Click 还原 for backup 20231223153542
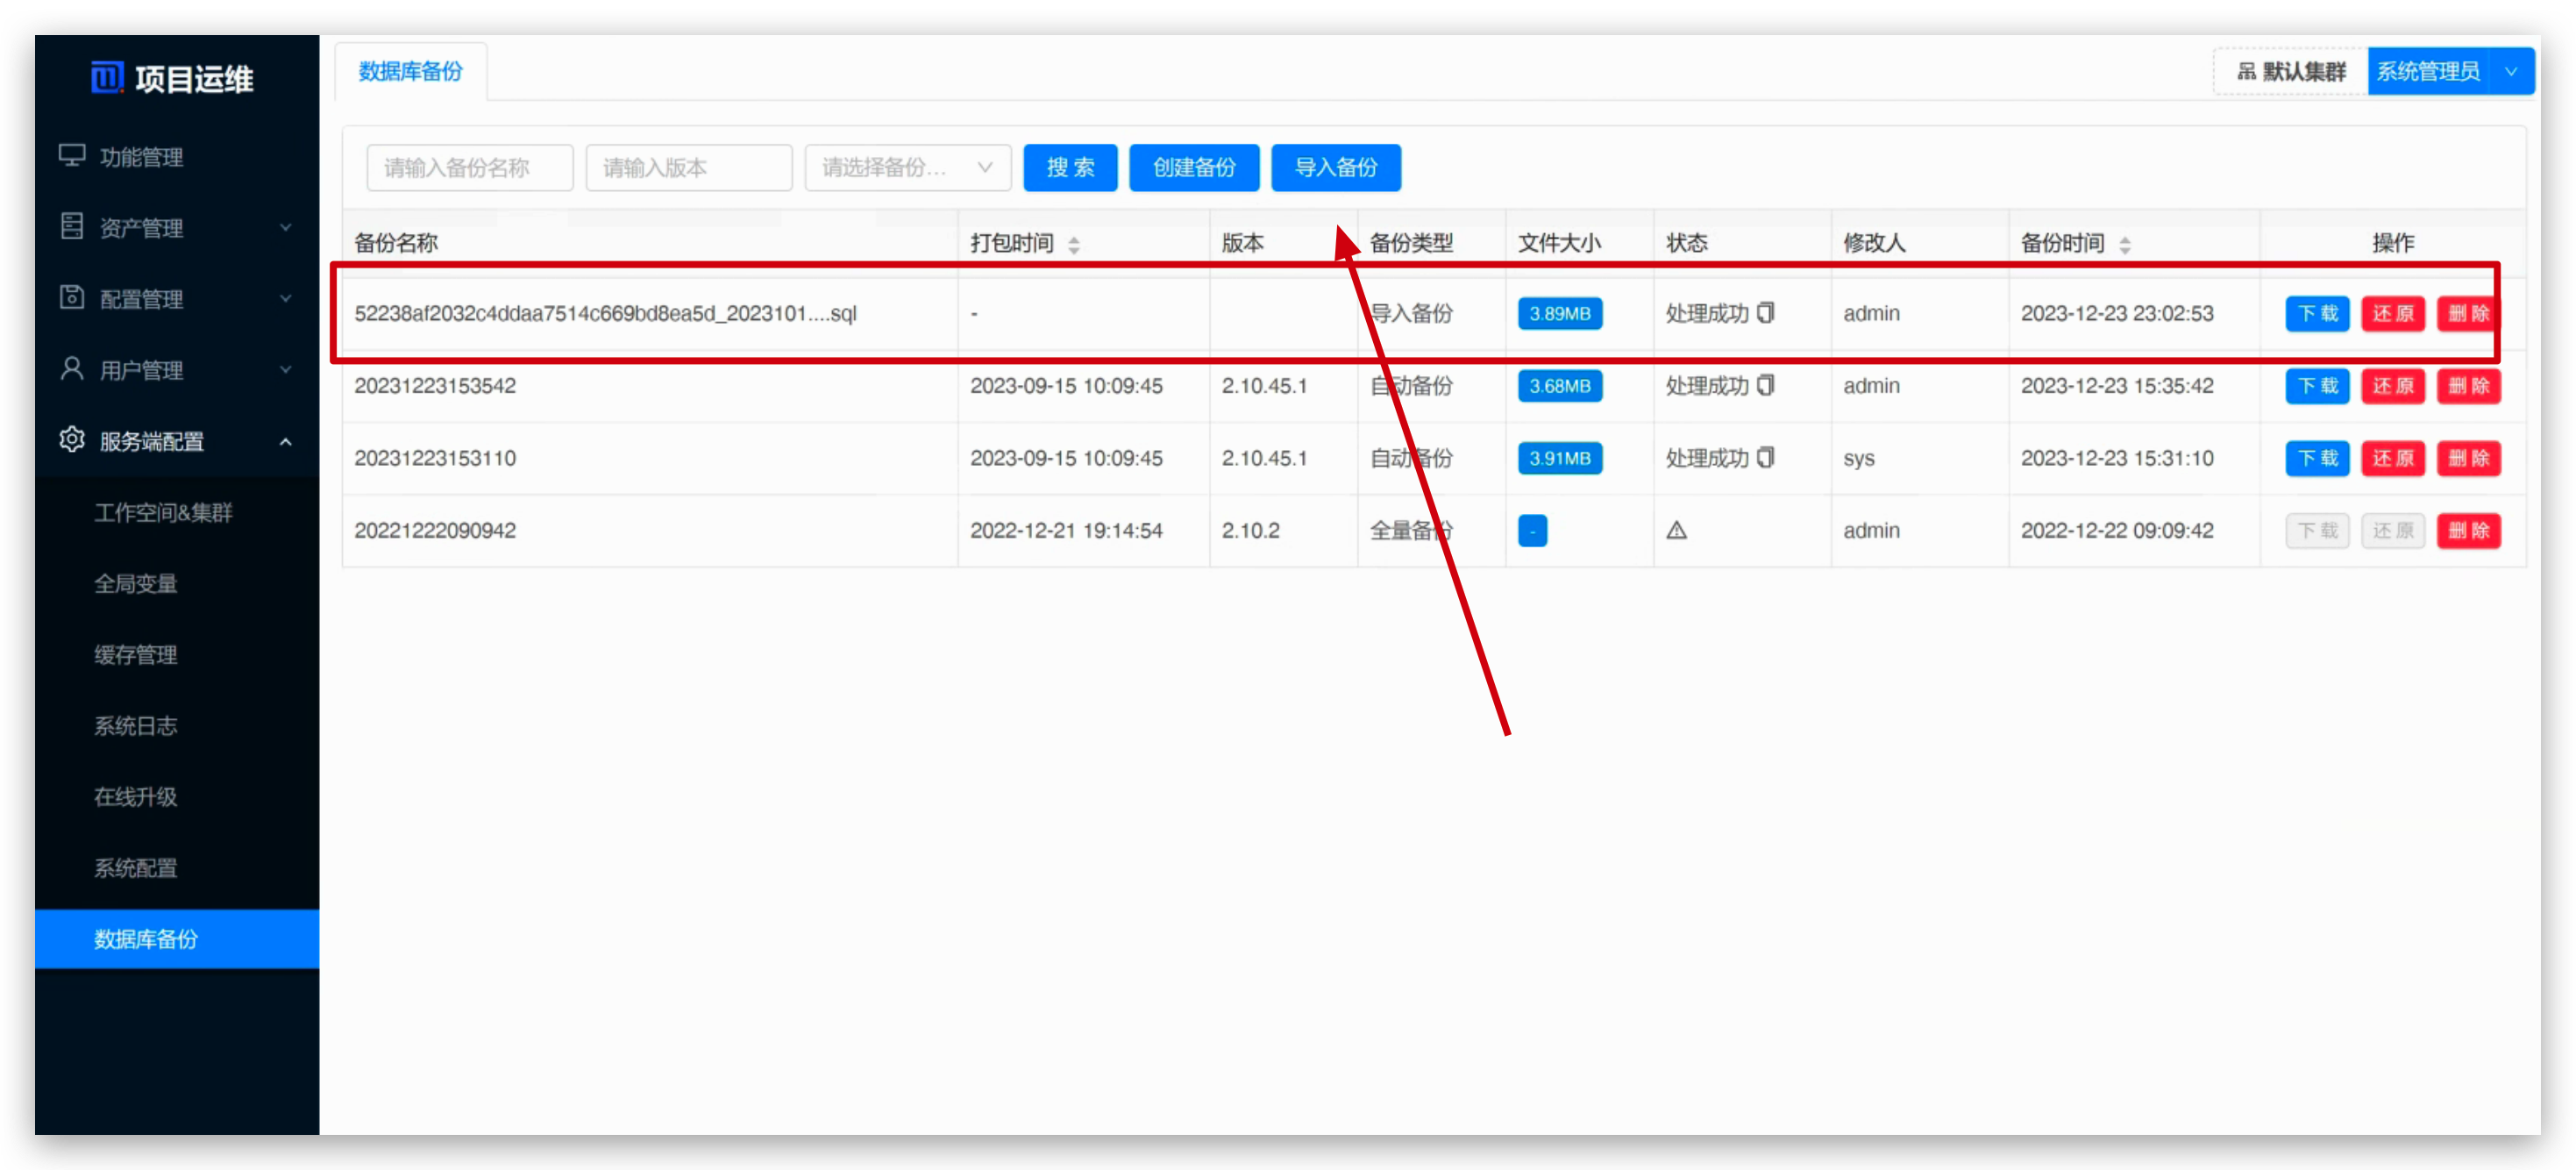The image size is (2576, 1170). tap(2392, 386)
